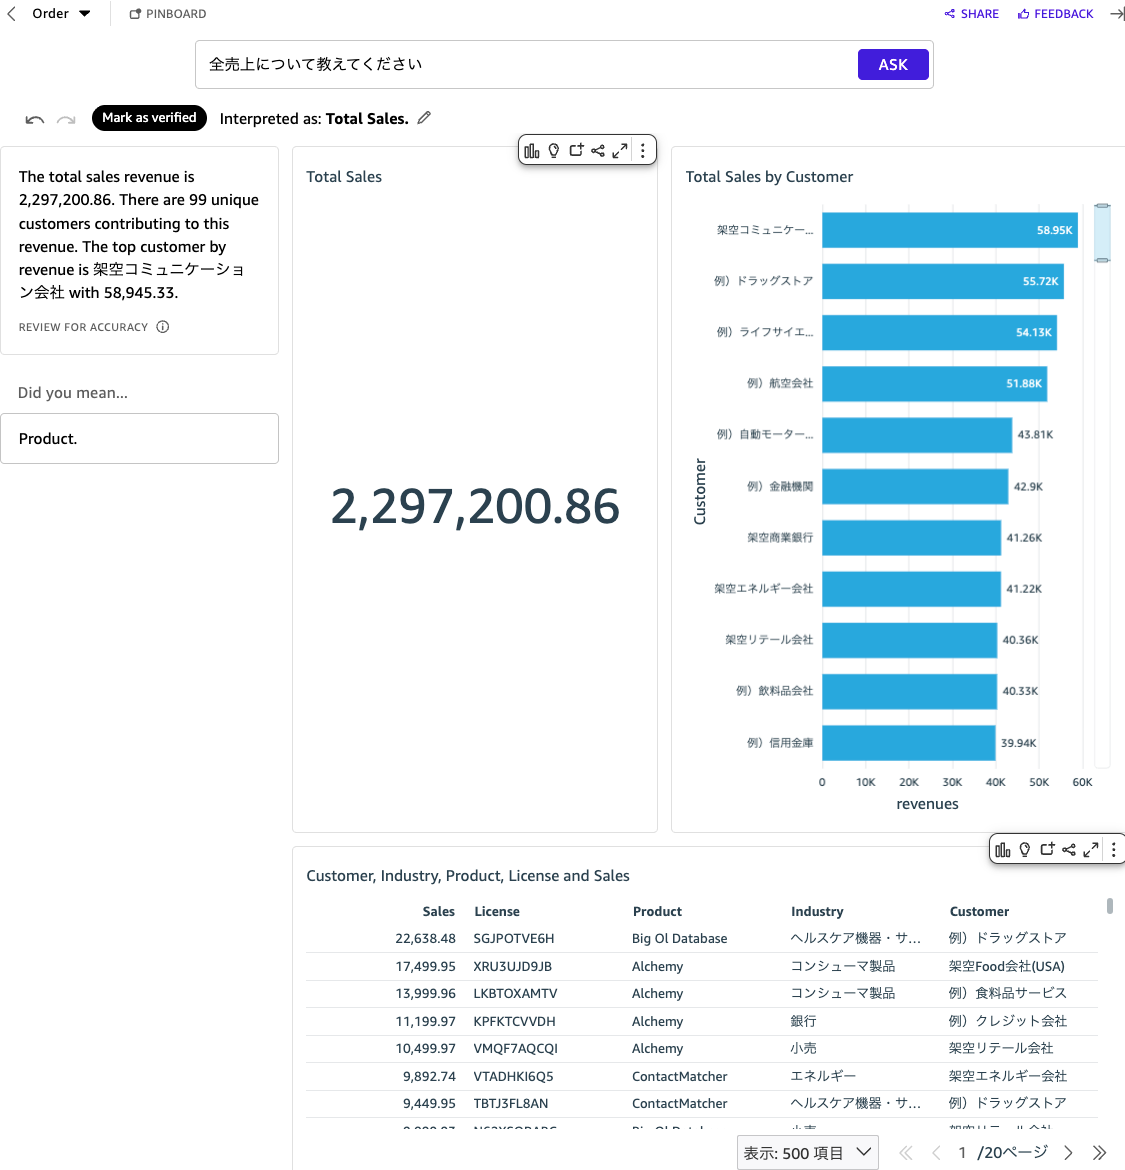1125x1170 pixels.
Task: Maximize the Total Sales chart
Action: coord(620,149)
